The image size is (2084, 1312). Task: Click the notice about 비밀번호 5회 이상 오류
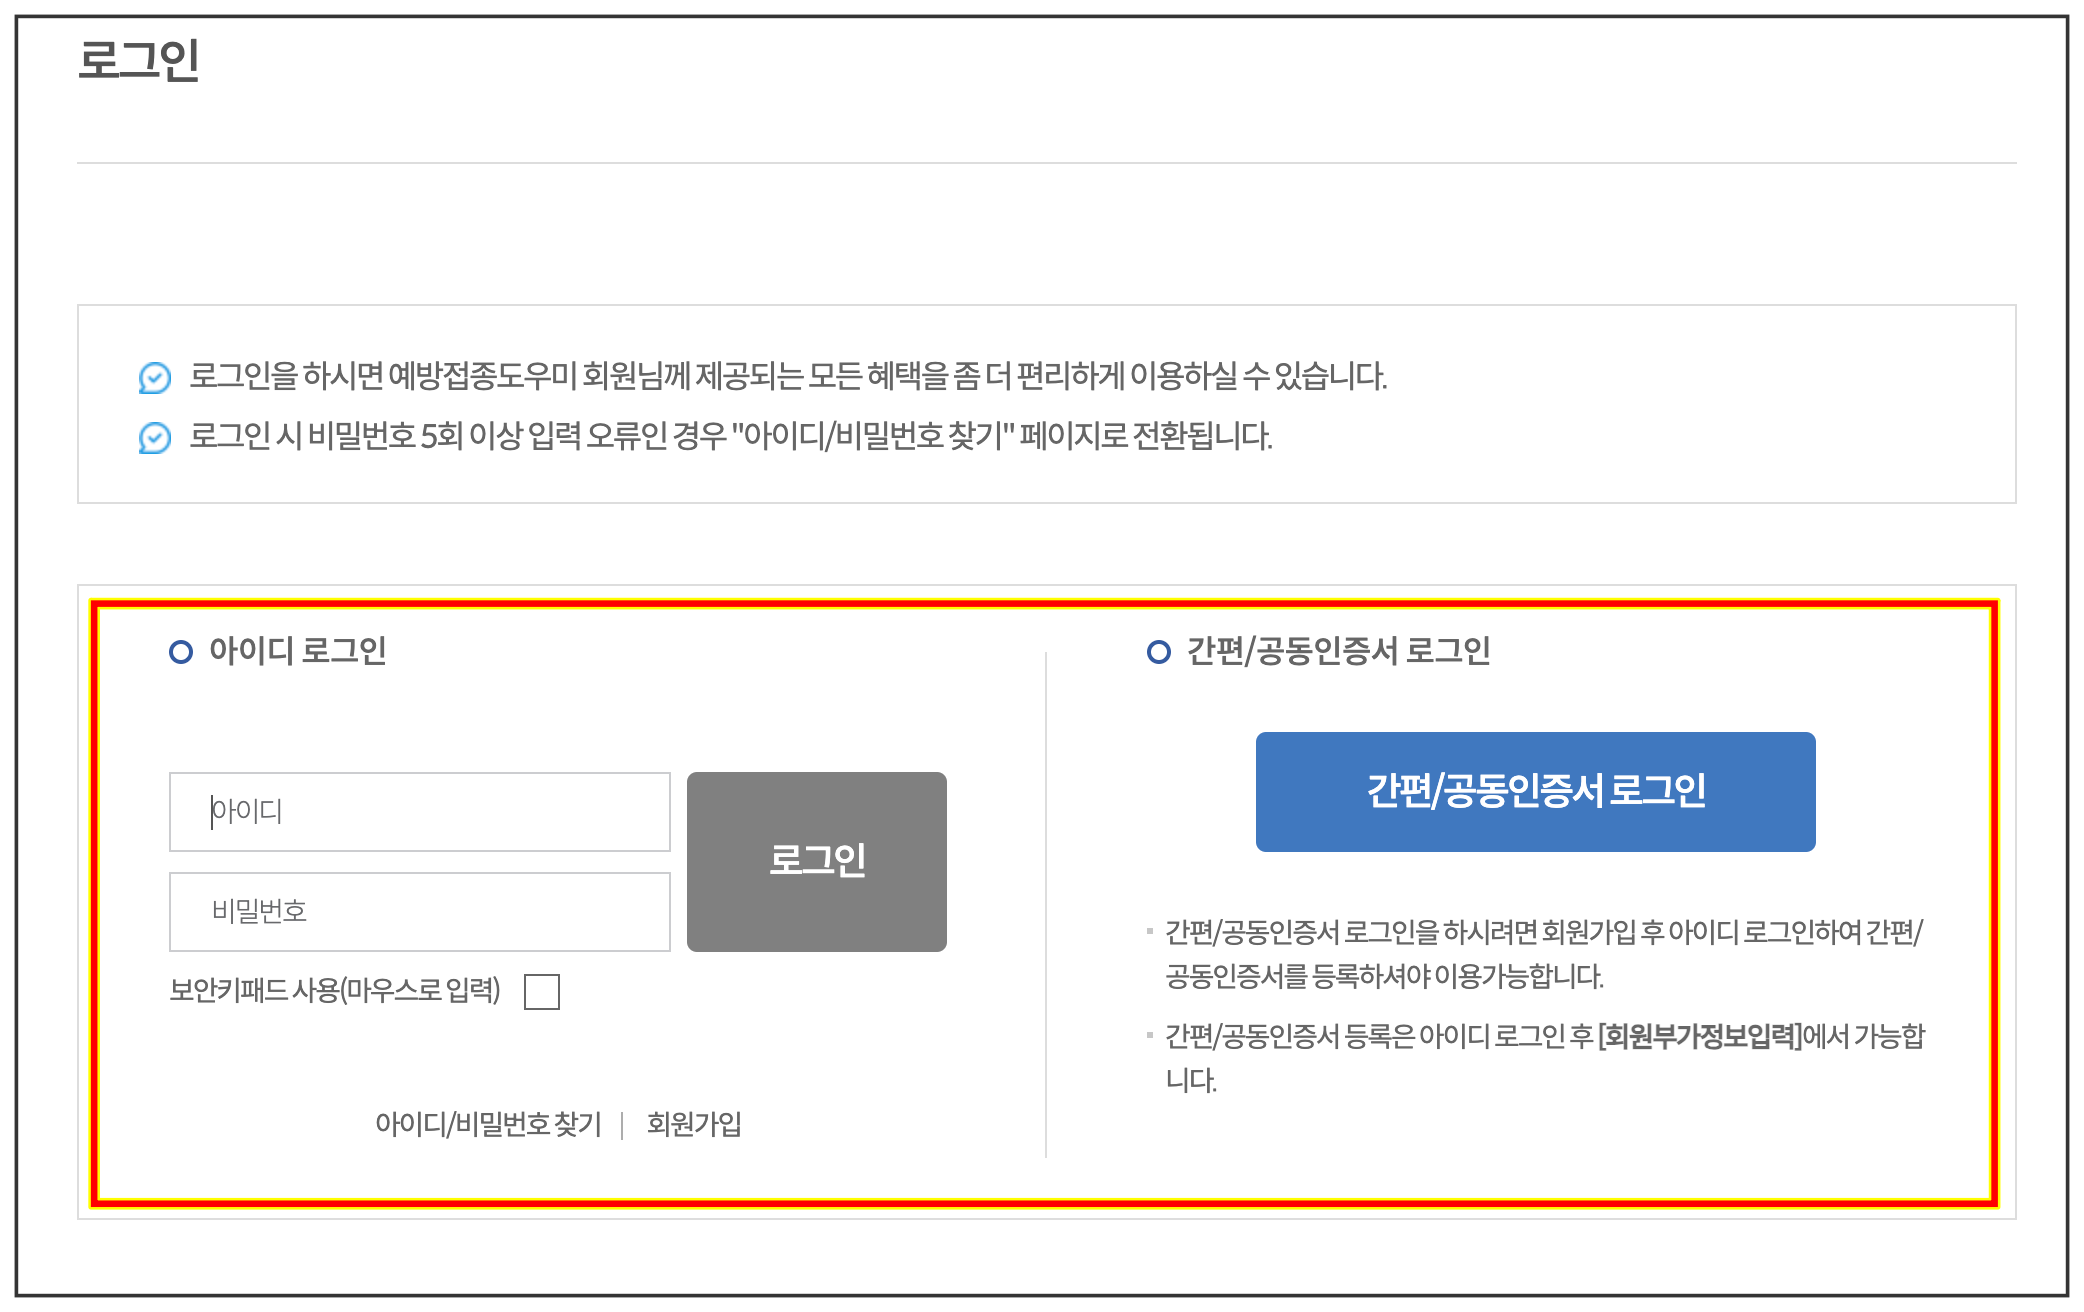point(730,437)
